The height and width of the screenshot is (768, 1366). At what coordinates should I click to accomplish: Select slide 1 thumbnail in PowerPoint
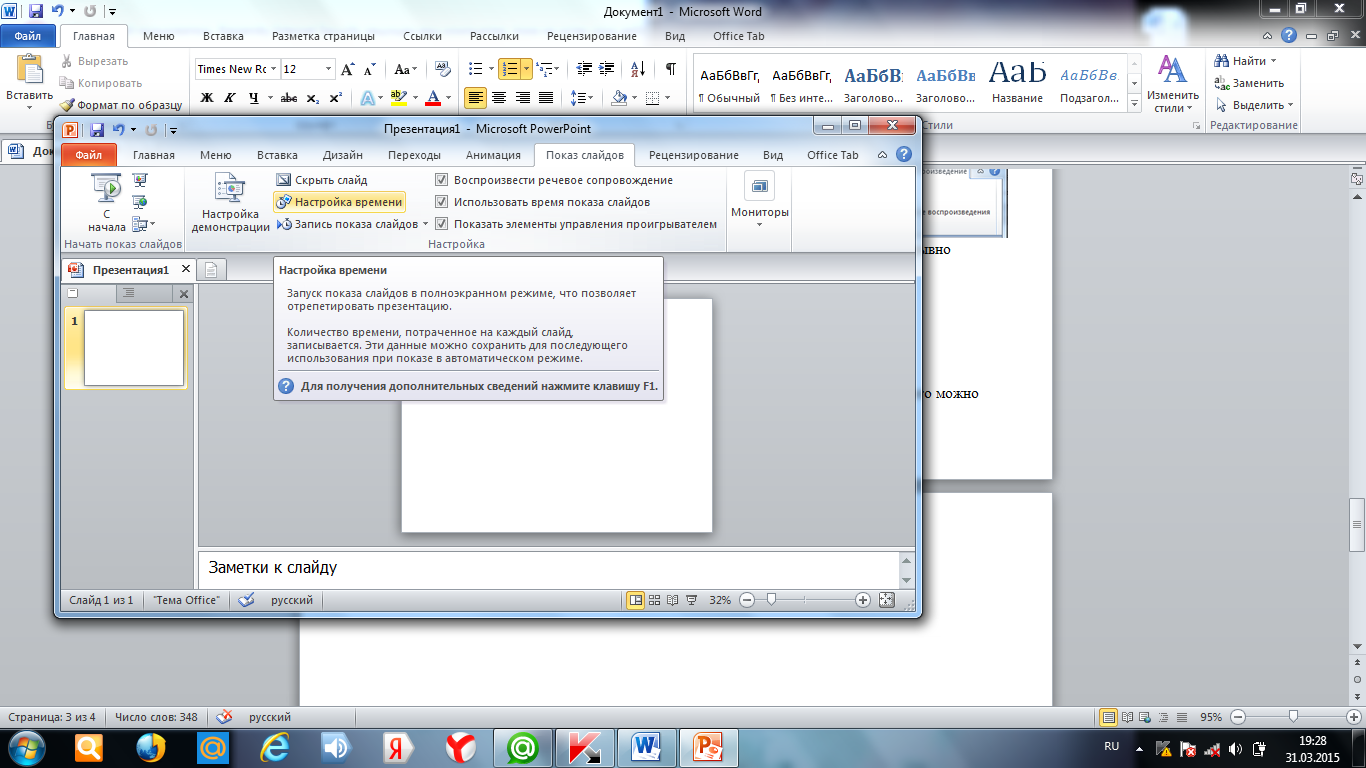coord(134,348)
